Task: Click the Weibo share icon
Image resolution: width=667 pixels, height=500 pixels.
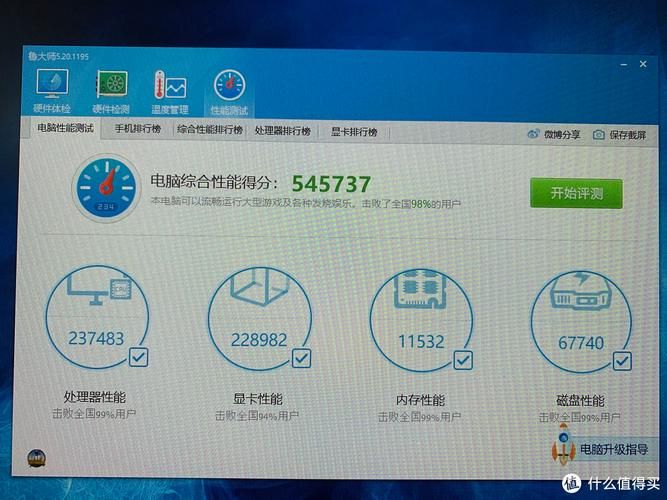Action: pyautogui.click(x=533, y=134)
